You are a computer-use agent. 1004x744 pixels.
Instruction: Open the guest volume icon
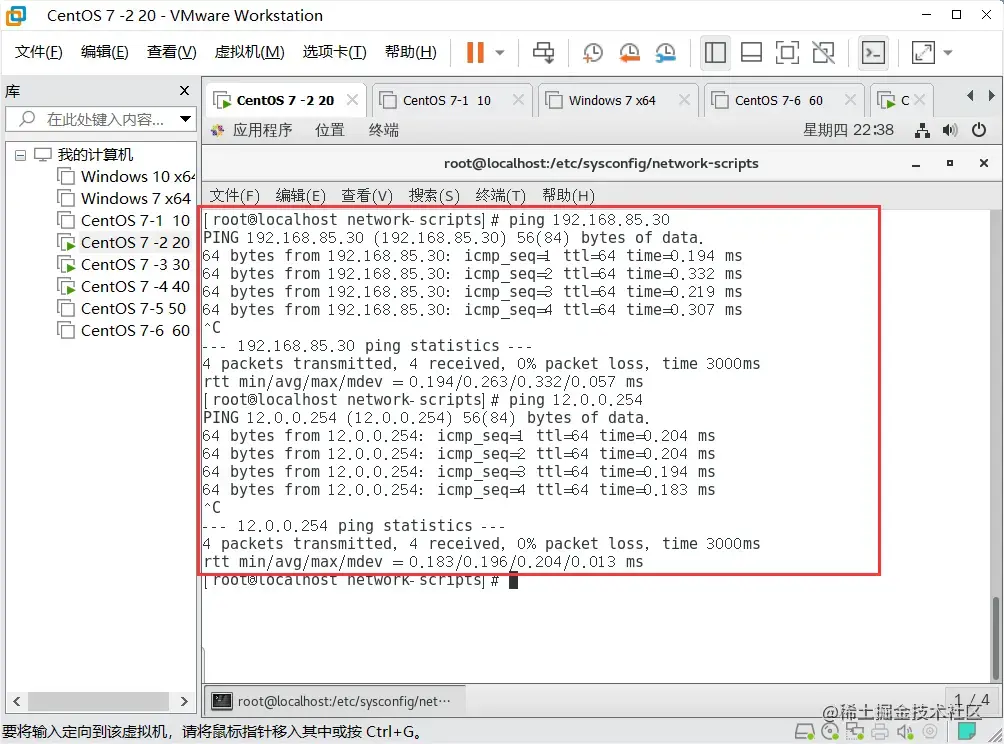[x=950, y=131]
